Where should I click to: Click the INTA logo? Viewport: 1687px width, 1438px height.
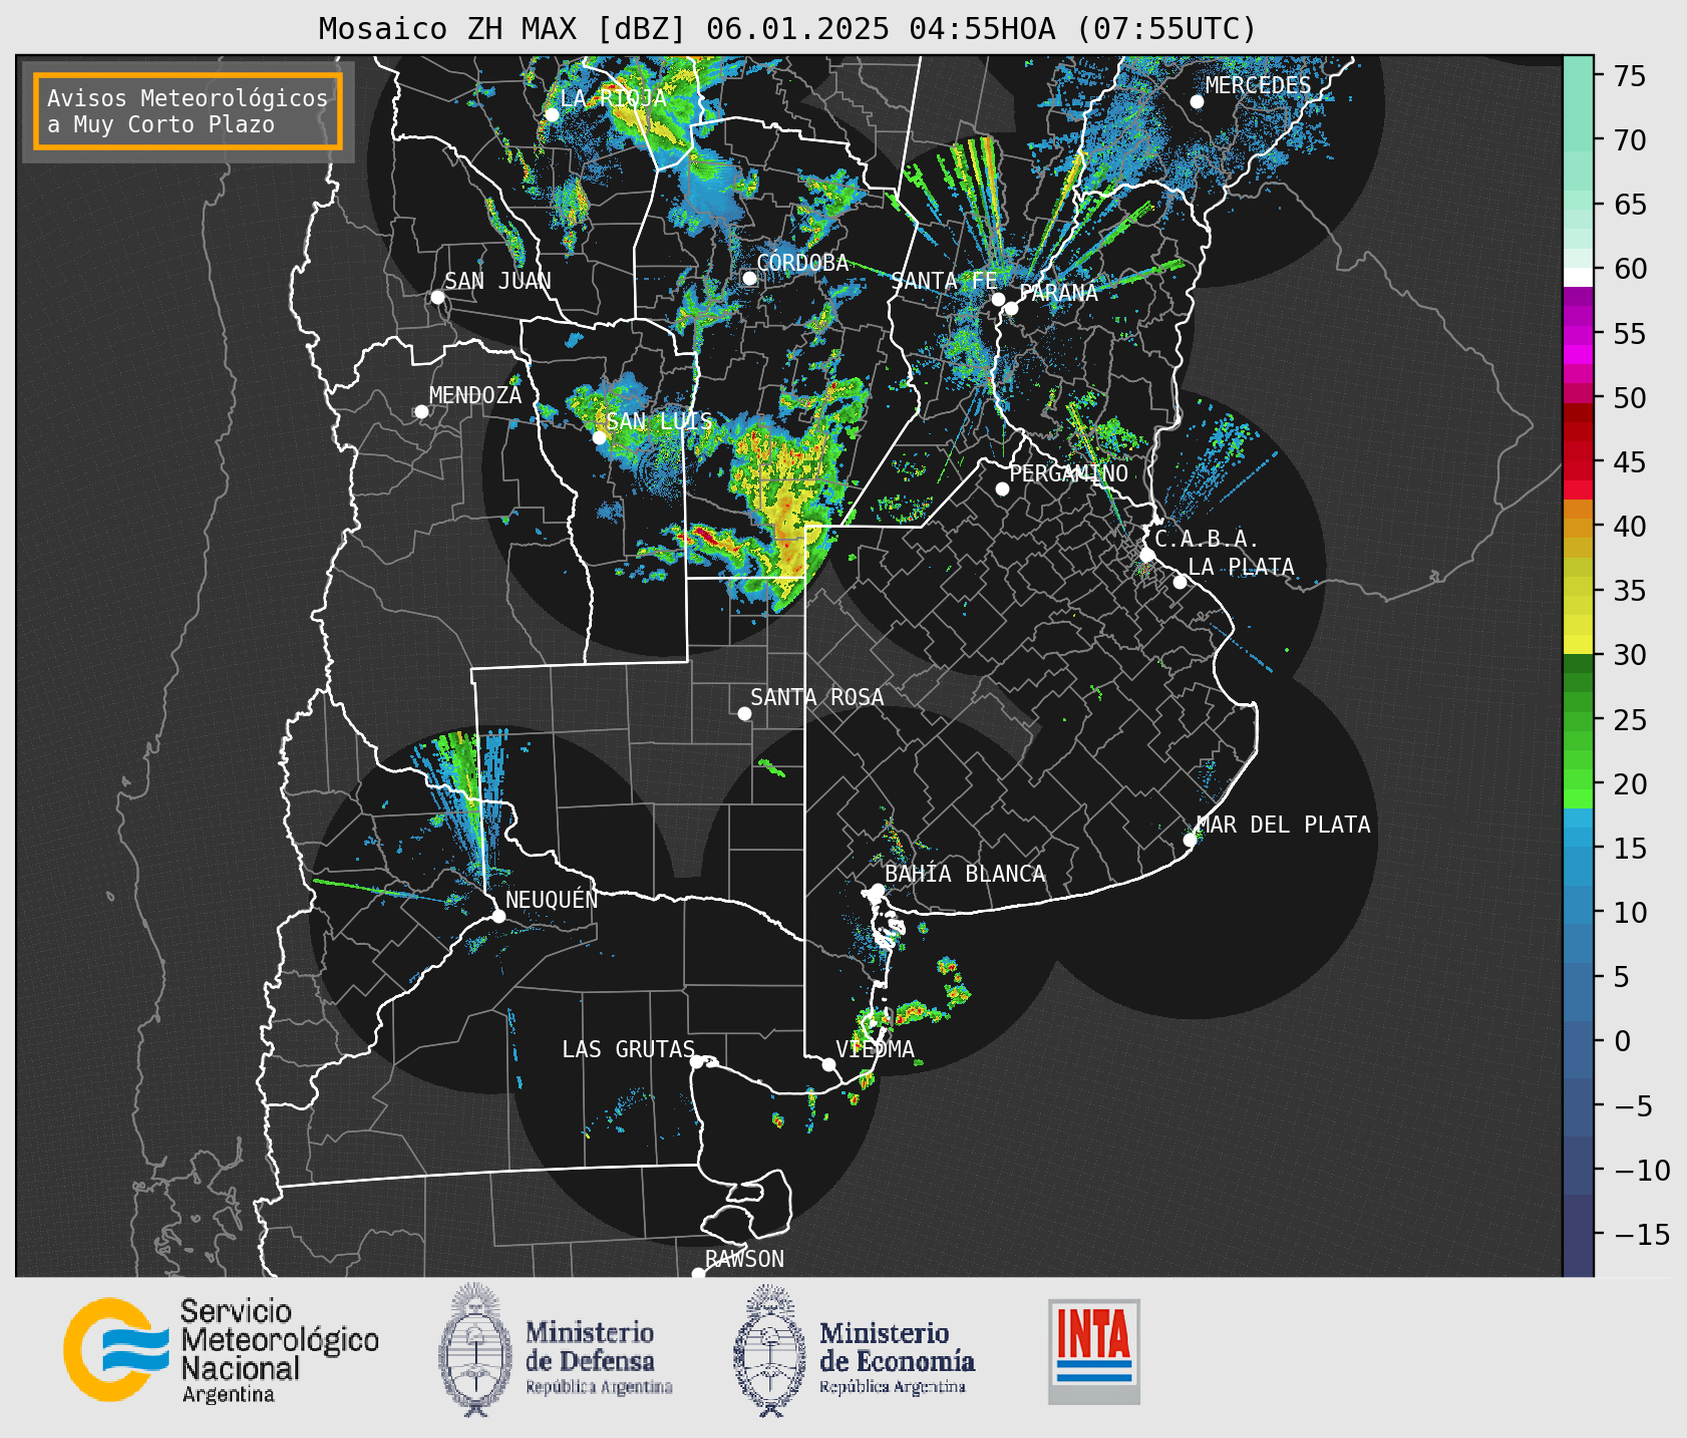point(1094,1351)
